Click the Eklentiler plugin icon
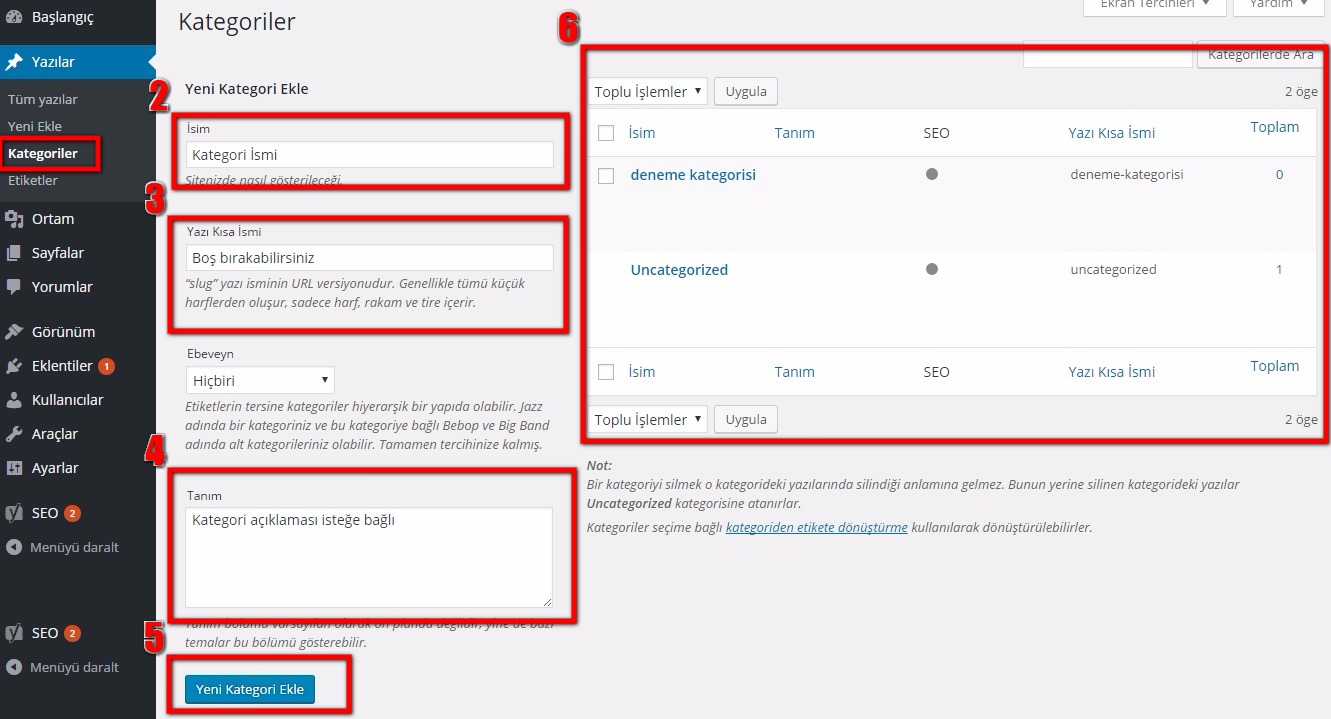The height and width of the screenshot is (719, 1331). click(x=14, y=366)
